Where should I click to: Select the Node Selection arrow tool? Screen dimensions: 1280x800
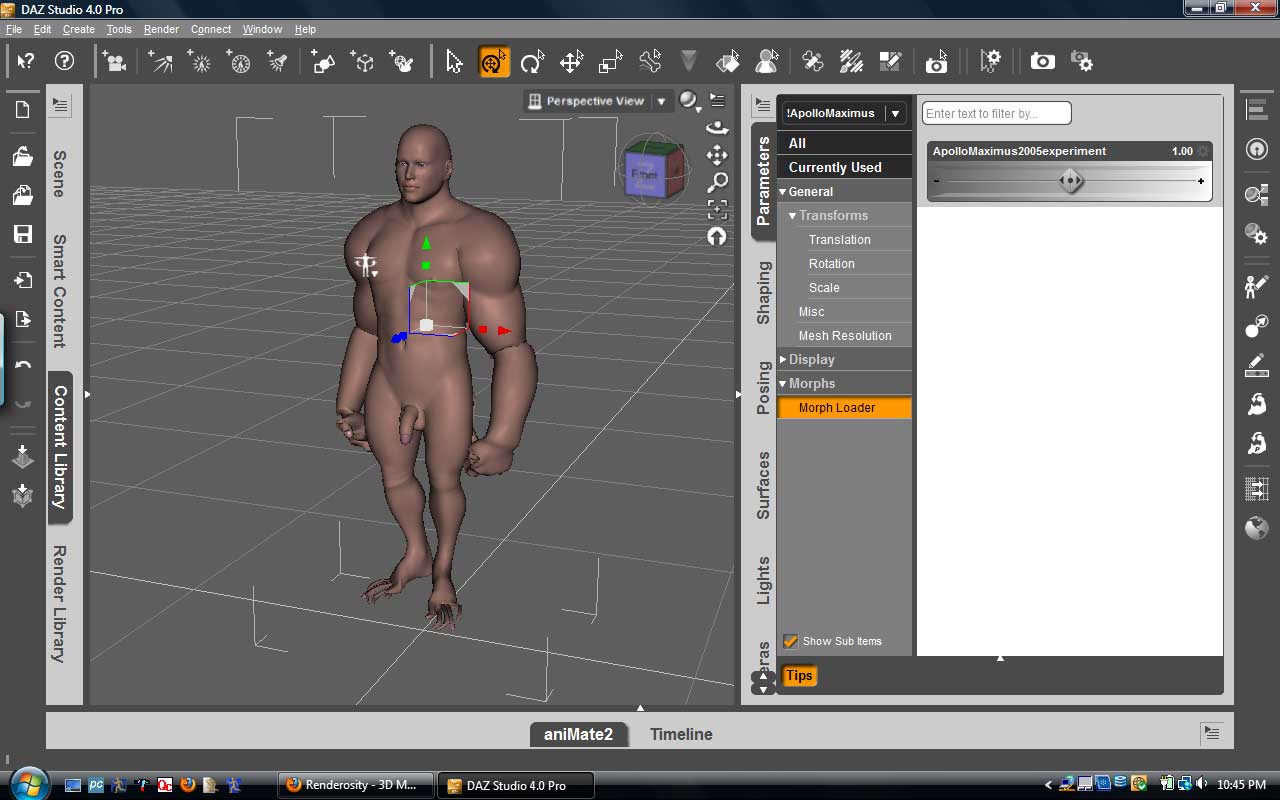[x=454, y=62]
